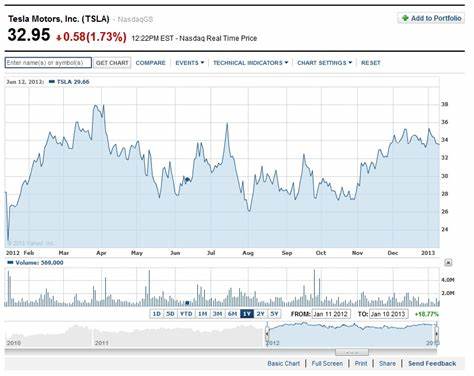Select the 6M time range
The image size is (474, 376).
pyautogui.click(x=232, y=314)
